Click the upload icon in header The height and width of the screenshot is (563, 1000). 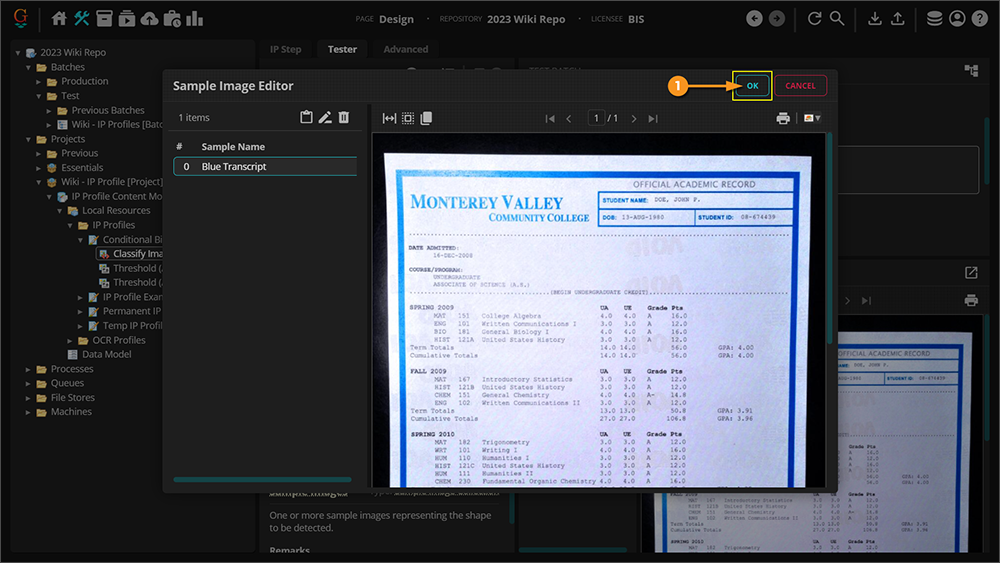coord(897,19)
